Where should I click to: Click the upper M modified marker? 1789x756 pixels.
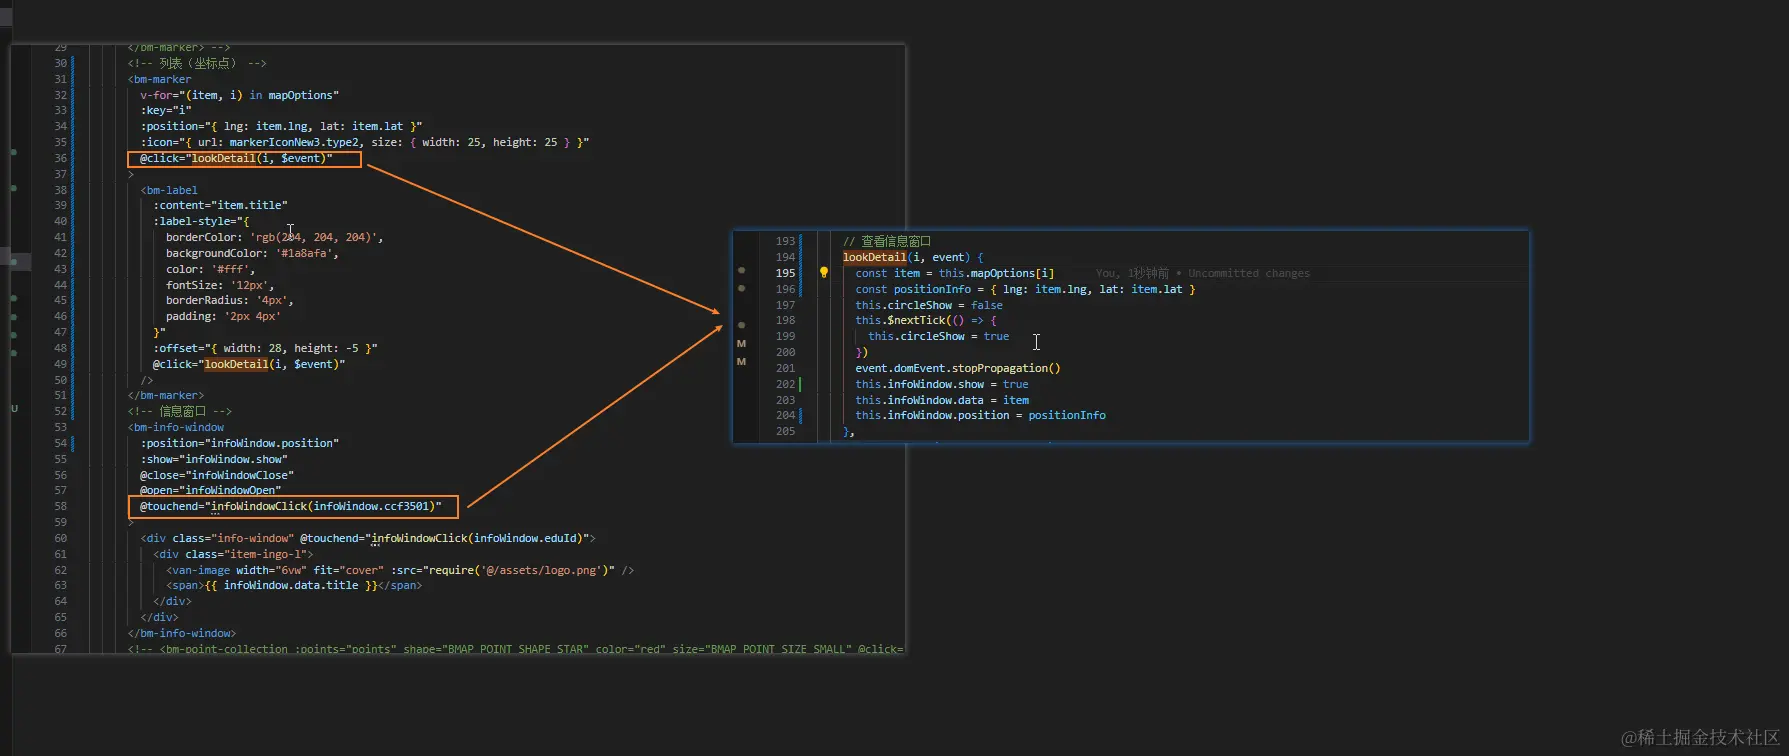click(741, 344)
